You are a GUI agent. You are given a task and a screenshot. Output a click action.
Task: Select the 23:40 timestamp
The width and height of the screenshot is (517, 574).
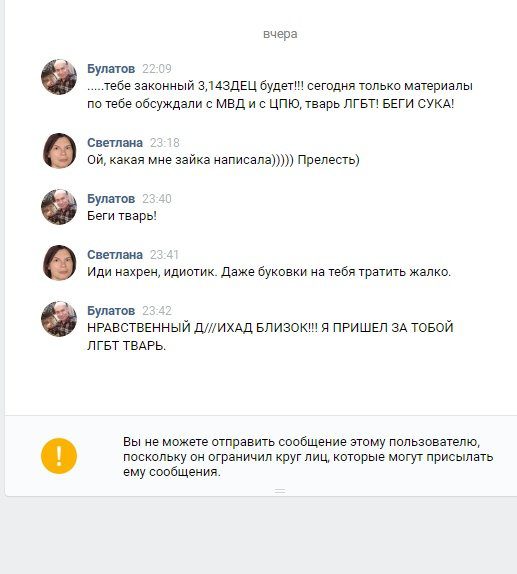[157, 199]
